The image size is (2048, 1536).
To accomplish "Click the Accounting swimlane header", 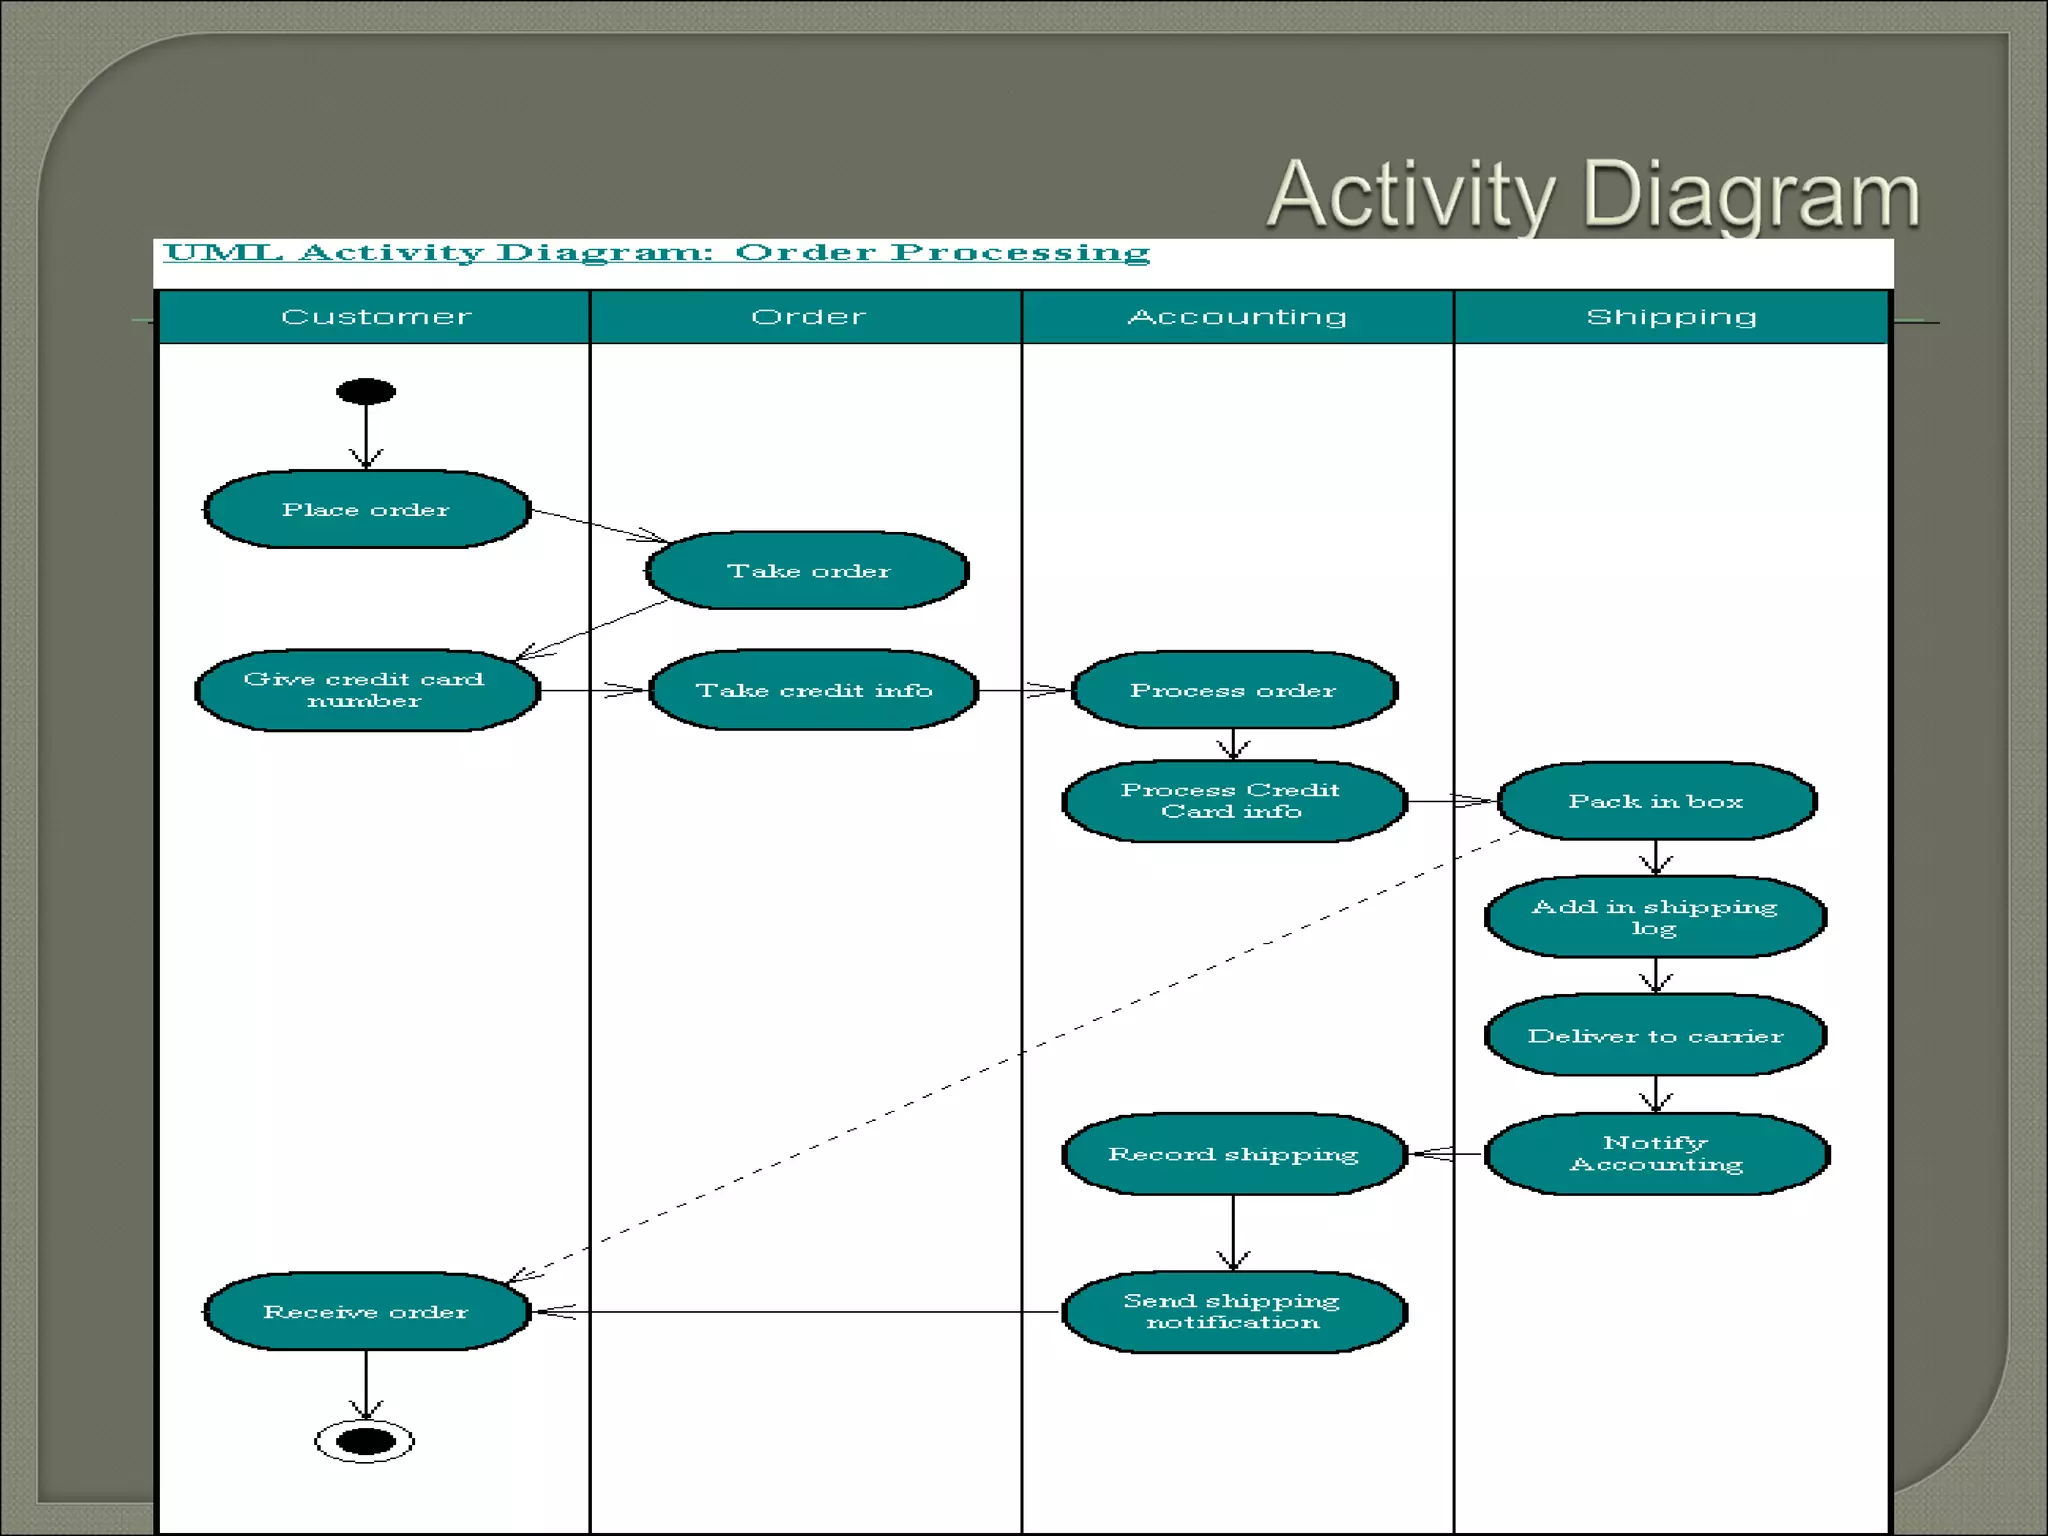I will coord(1237,317).
